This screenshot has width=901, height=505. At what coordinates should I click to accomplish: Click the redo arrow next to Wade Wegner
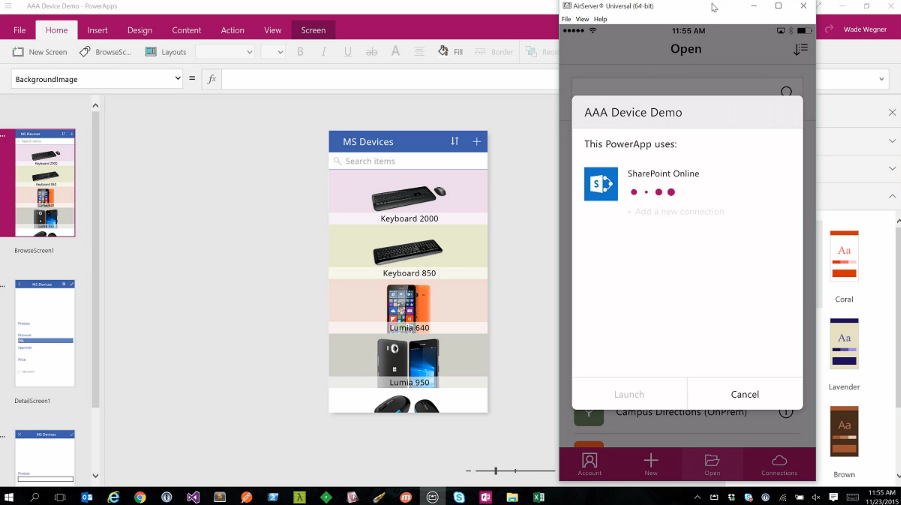click(x=829, y=29)
